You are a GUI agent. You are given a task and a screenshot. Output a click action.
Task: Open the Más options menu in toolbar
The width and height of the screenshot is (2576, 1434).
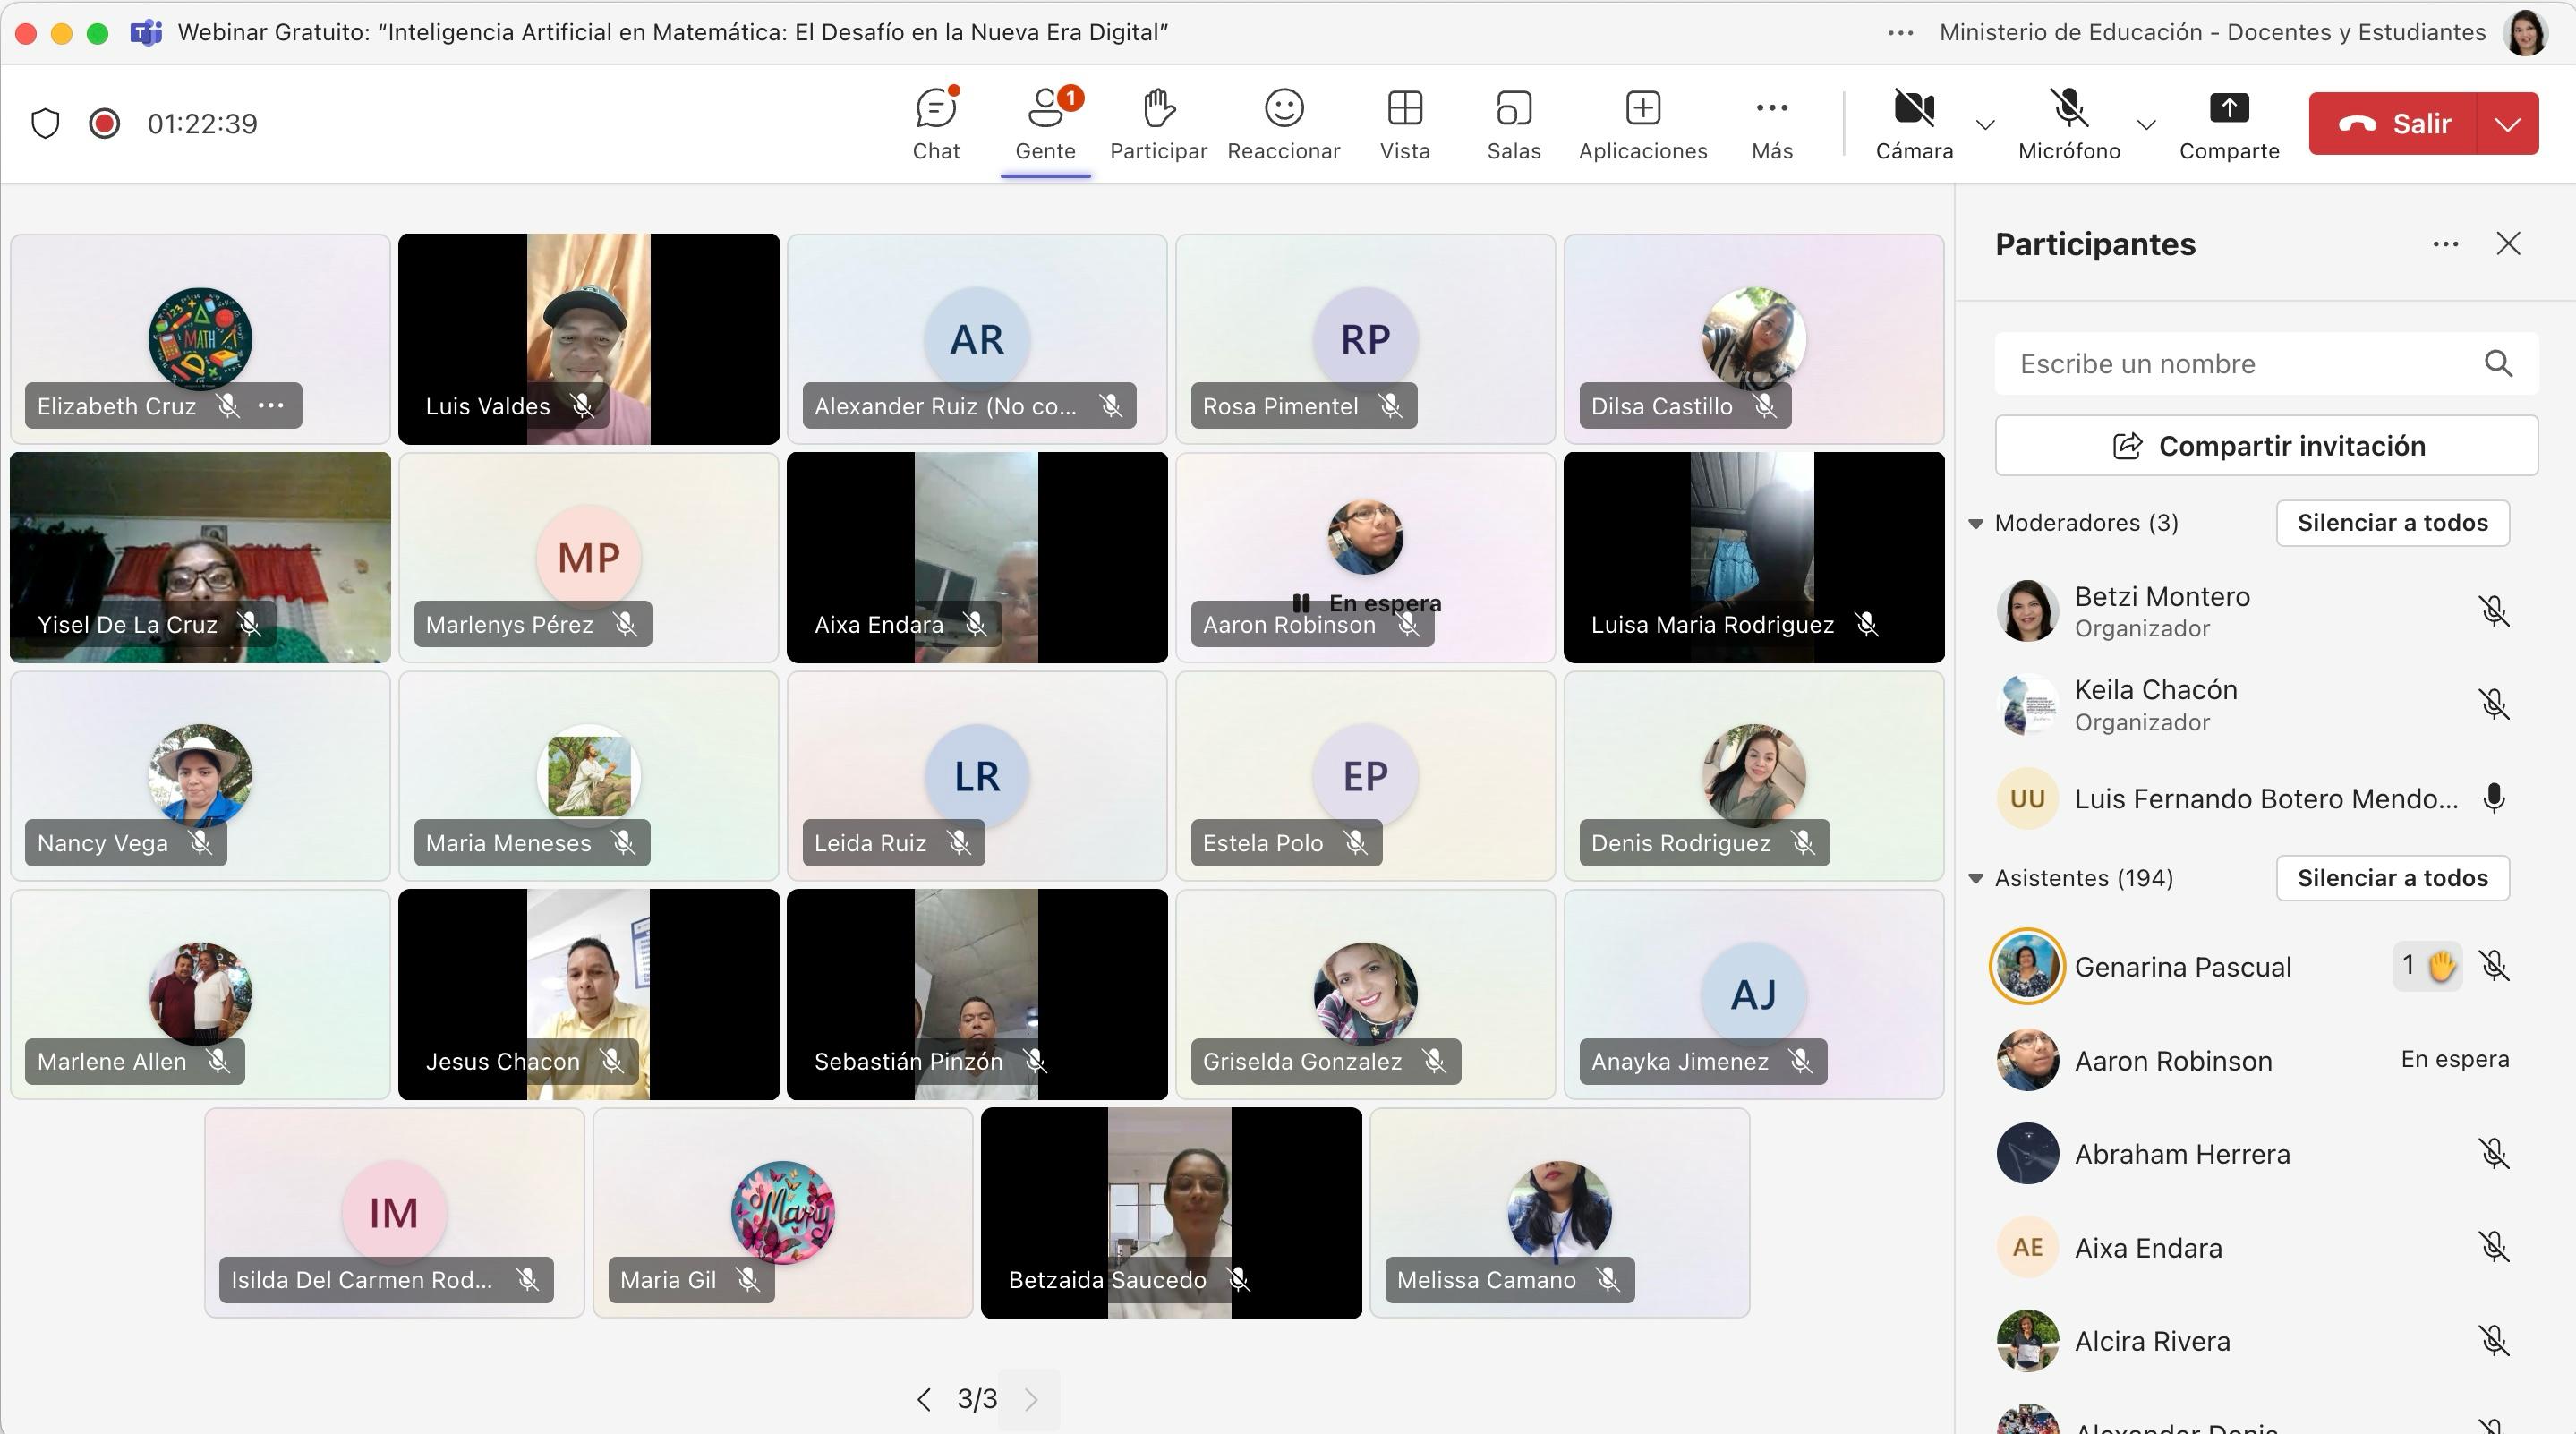point(1771,124)
